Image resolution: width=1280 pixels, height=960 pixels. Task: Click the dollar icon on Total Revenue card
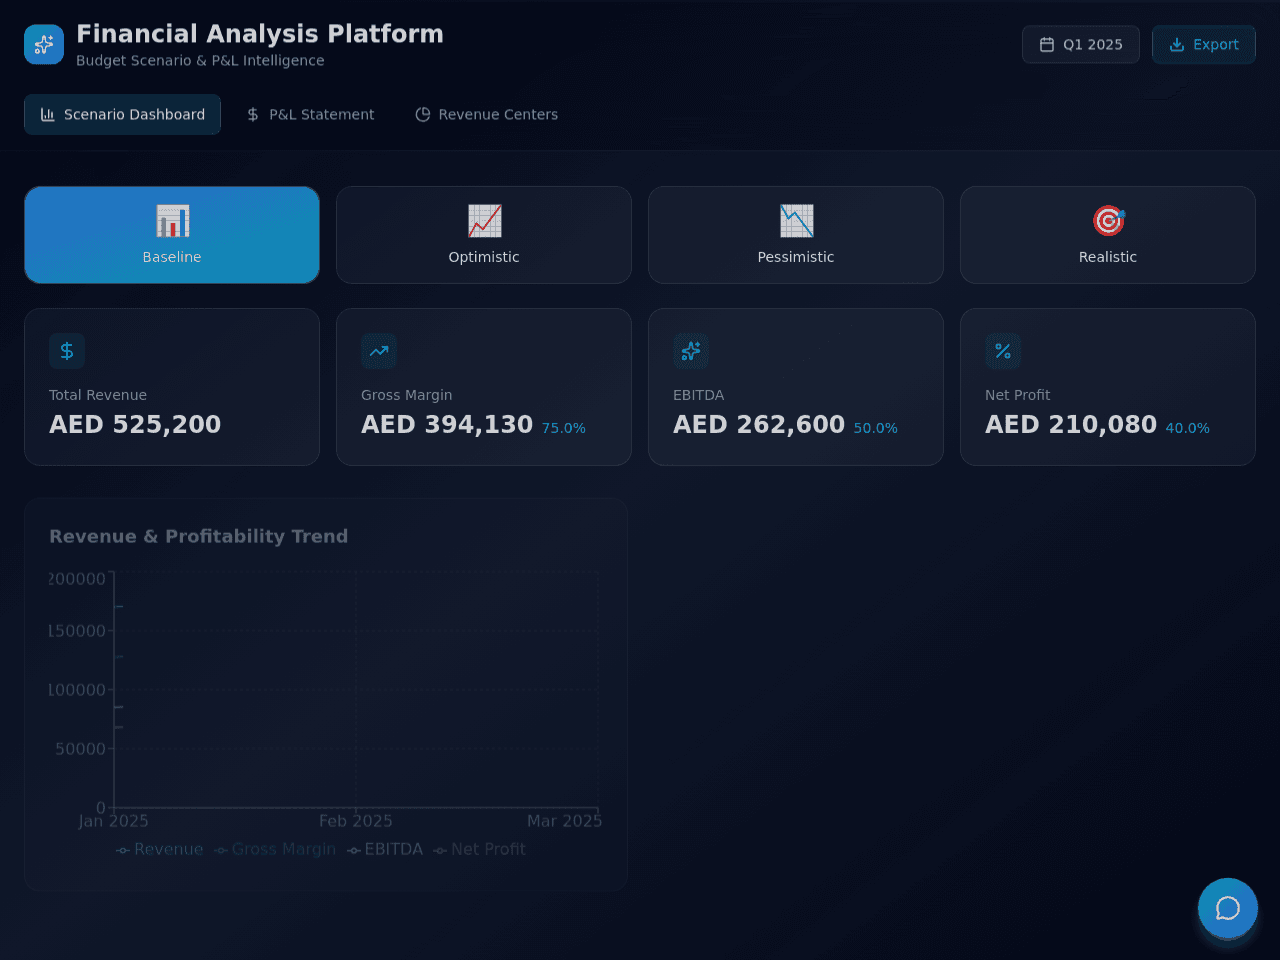tap(67, 351)
